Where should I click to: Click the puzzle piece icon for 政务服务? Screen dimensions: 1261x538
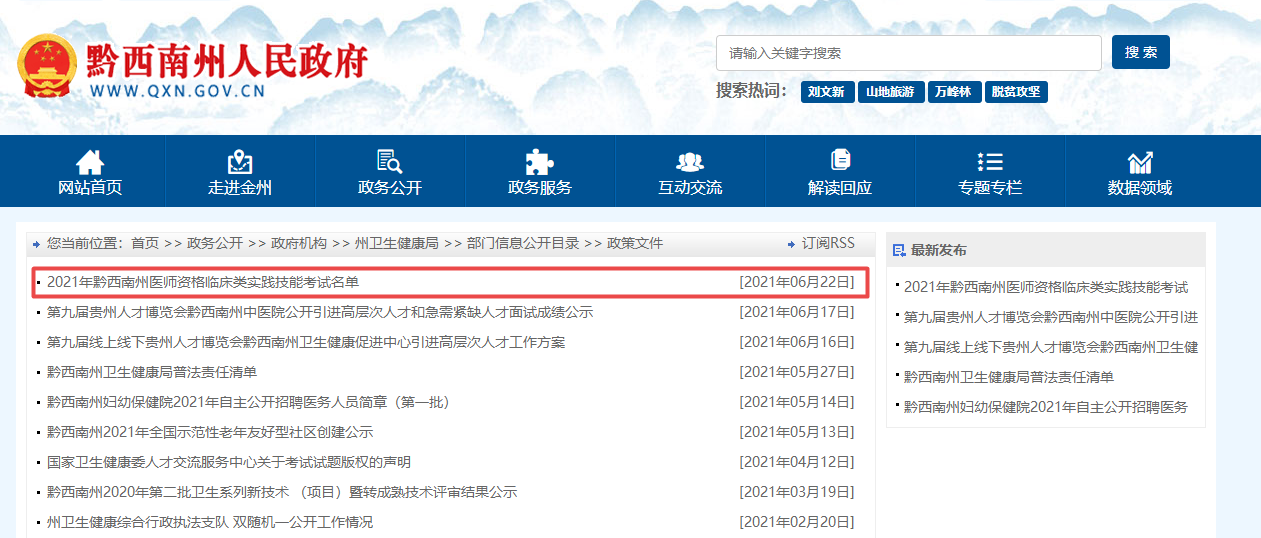(540, 161)
